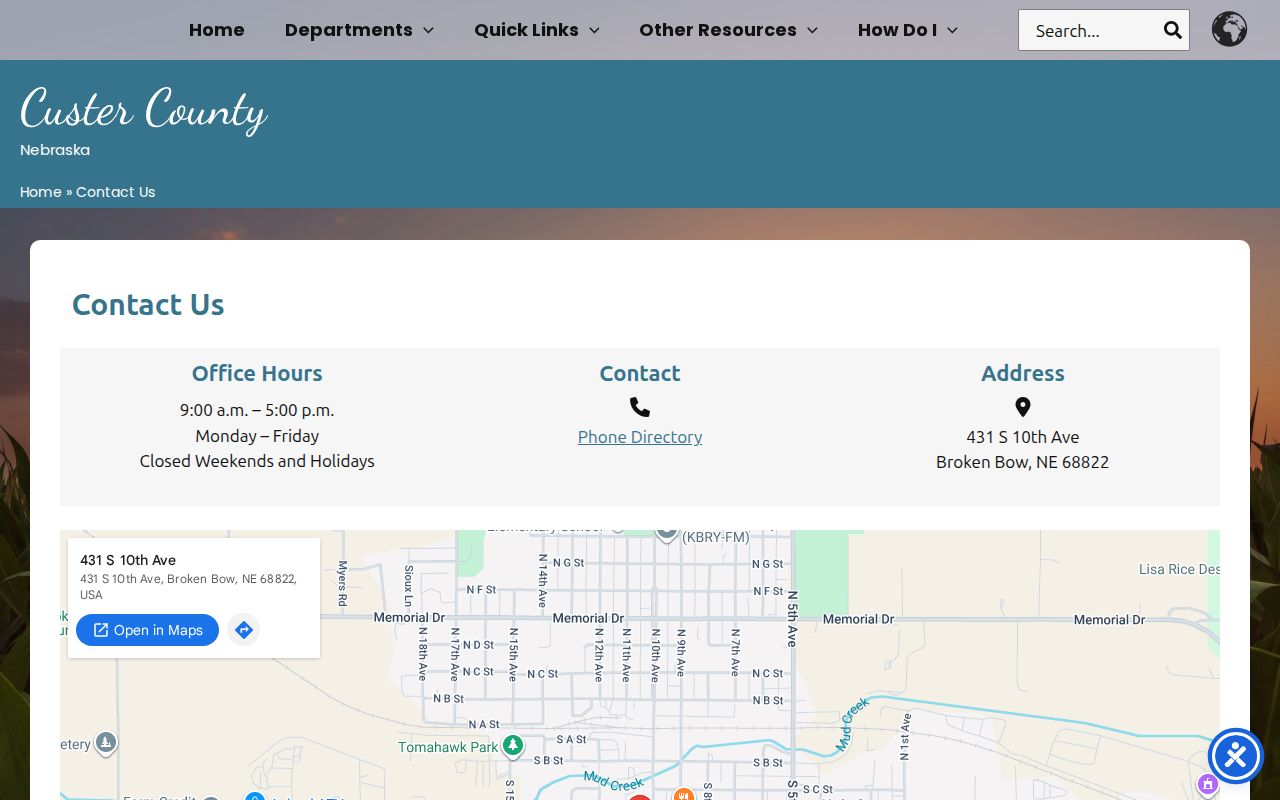Click the Office Hours heading

pos(257,373)
